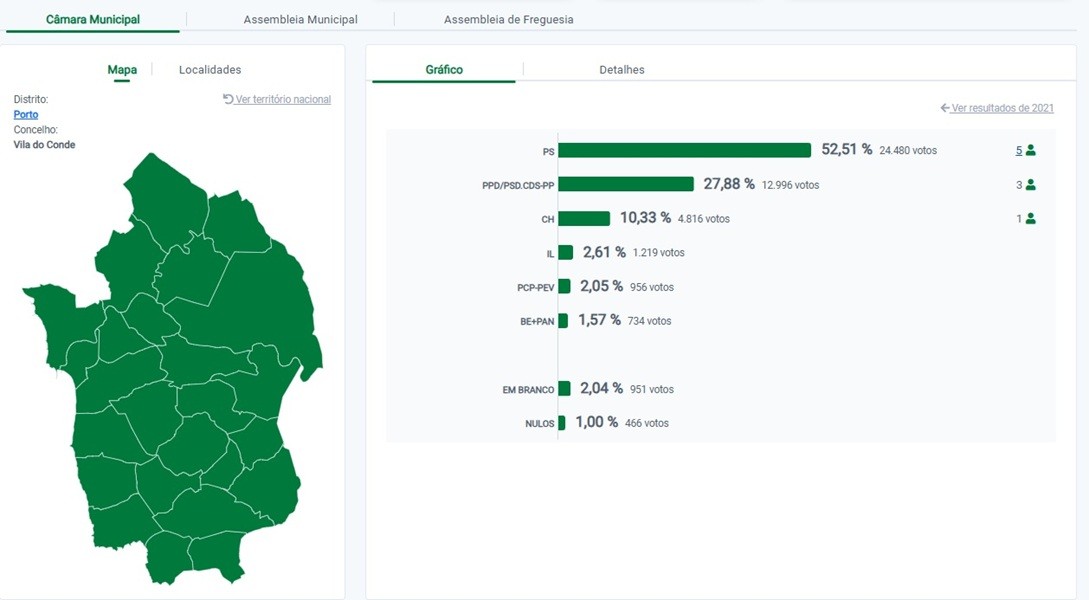Viewport: 1089px width, 600px height.
Task: Show the Localidades list tab
Action: tap(210, 70)
